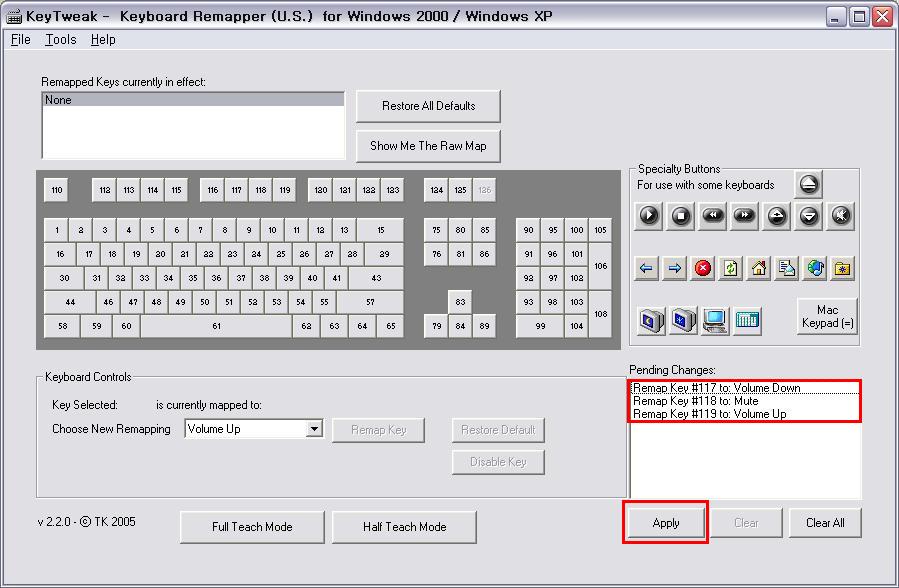
Task: Select keyboard key 118
Action: (x=261, y=190)
